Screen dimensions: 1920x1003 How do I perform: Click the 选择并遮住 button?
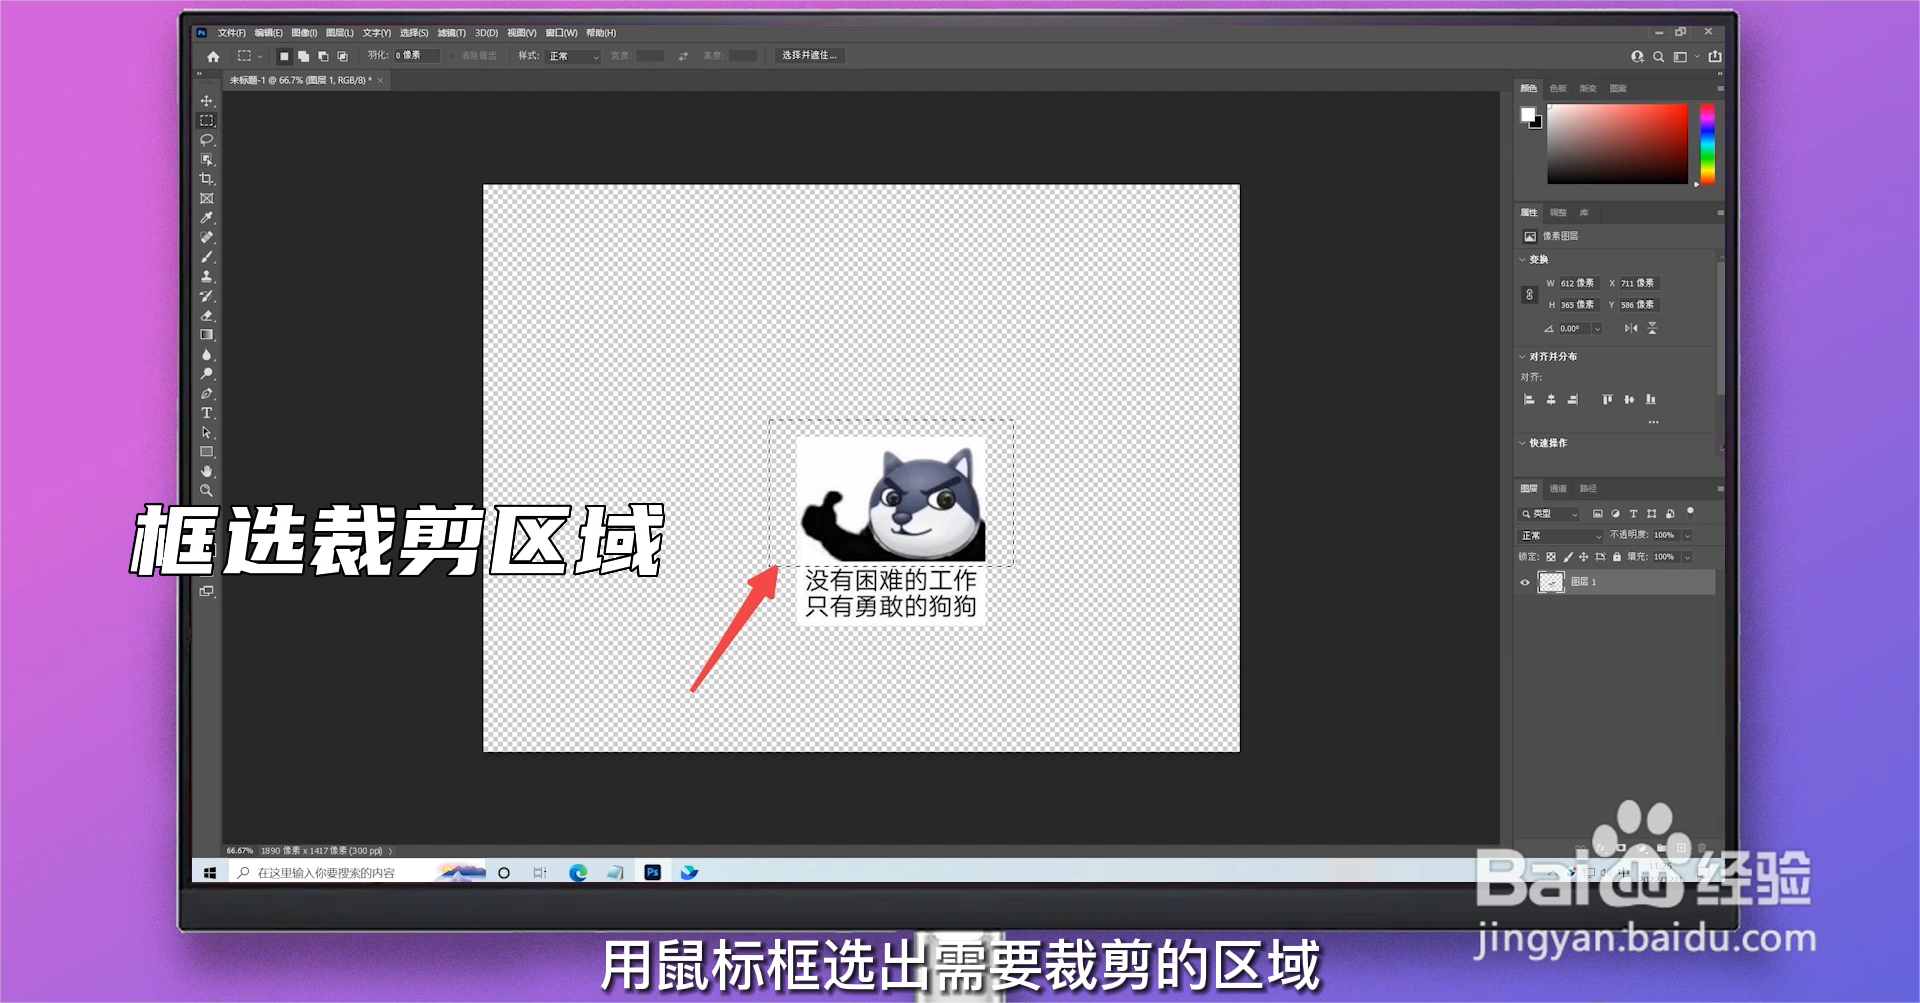(809, 56)
